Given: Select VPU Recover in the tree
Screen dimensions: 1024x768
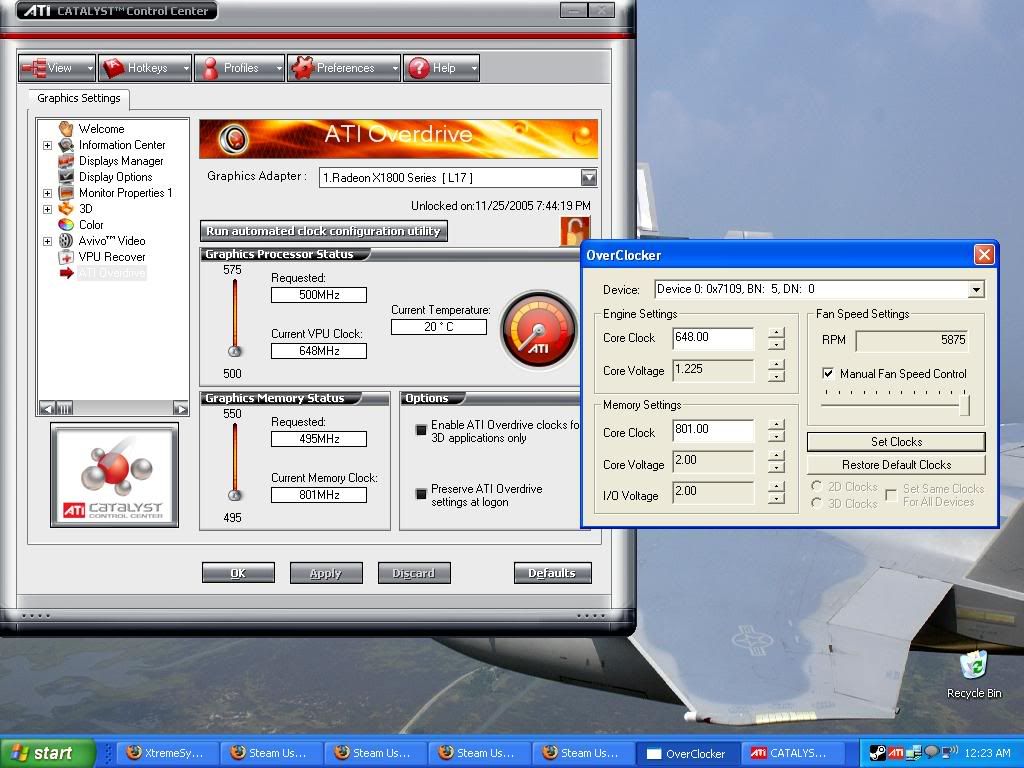Looking at the screenshot, I should (x=112, y=257).
